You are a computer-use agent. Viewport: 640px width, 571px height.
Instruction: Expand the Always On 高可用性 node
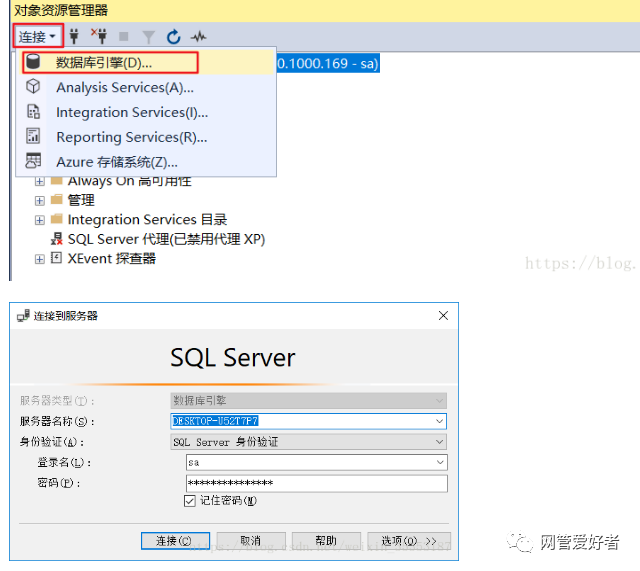(40, 181)
